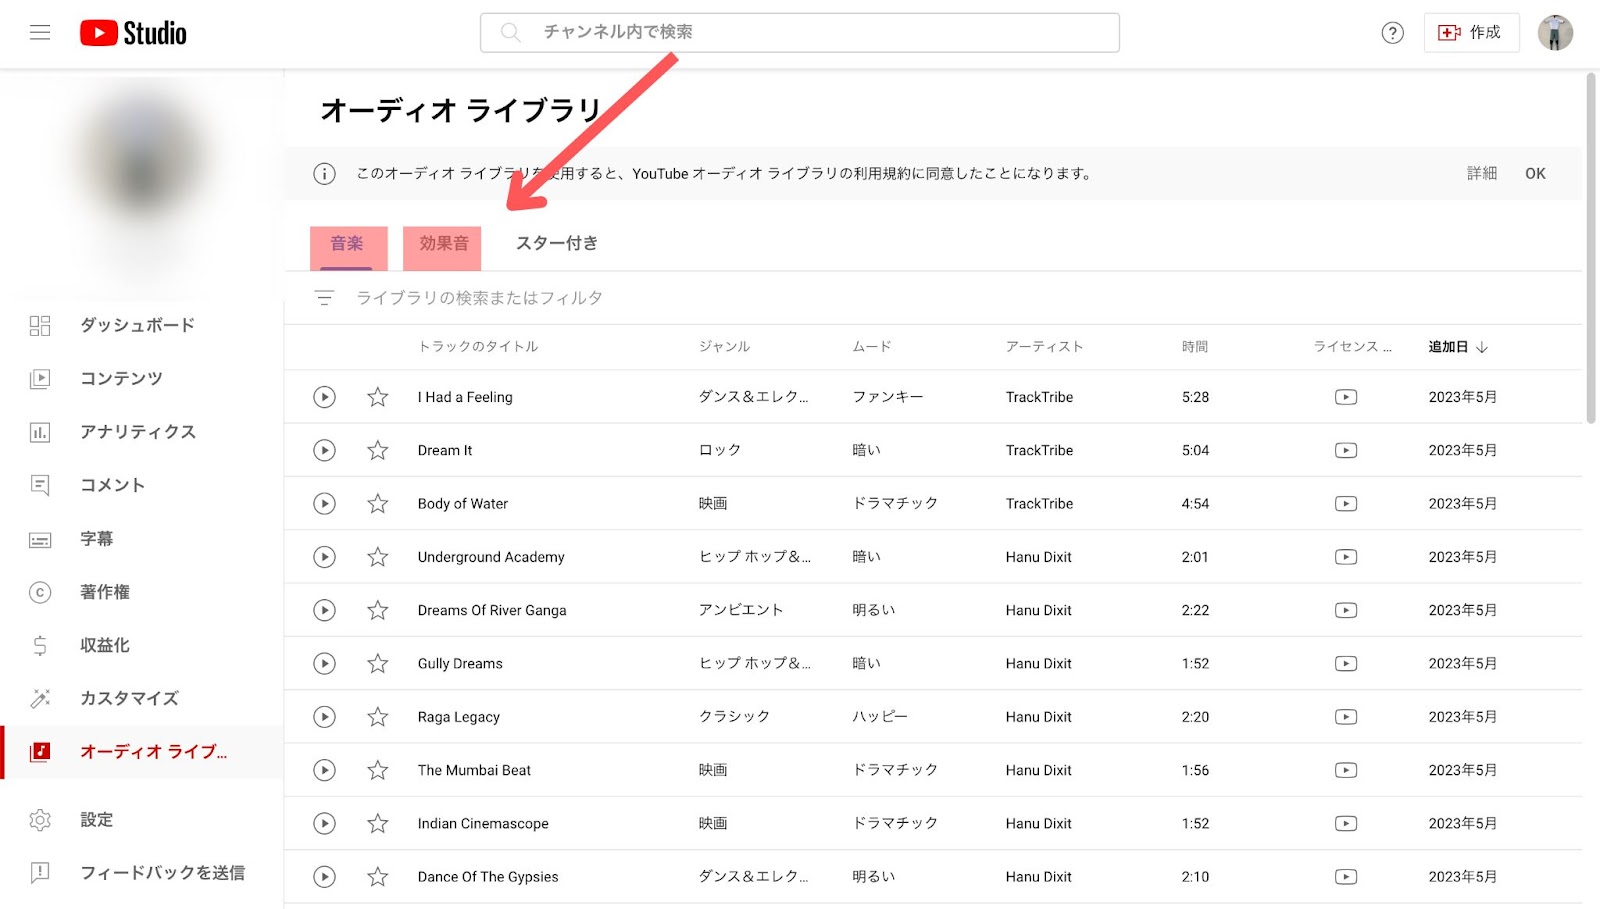
Task: Star the track I Had a Feeling
Action: click(377, 397)
